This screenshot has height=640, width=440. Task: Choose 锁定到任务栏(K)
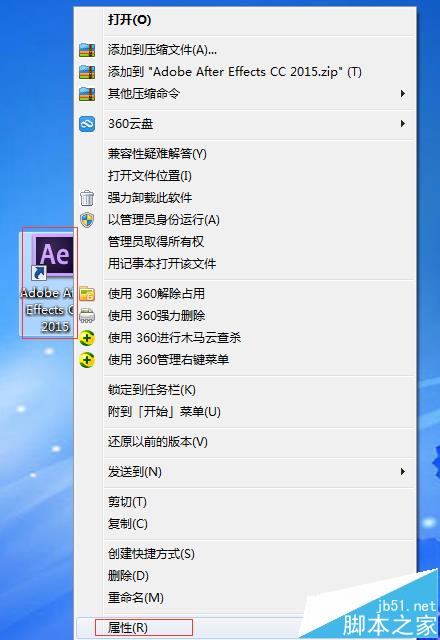pos(245,390)
